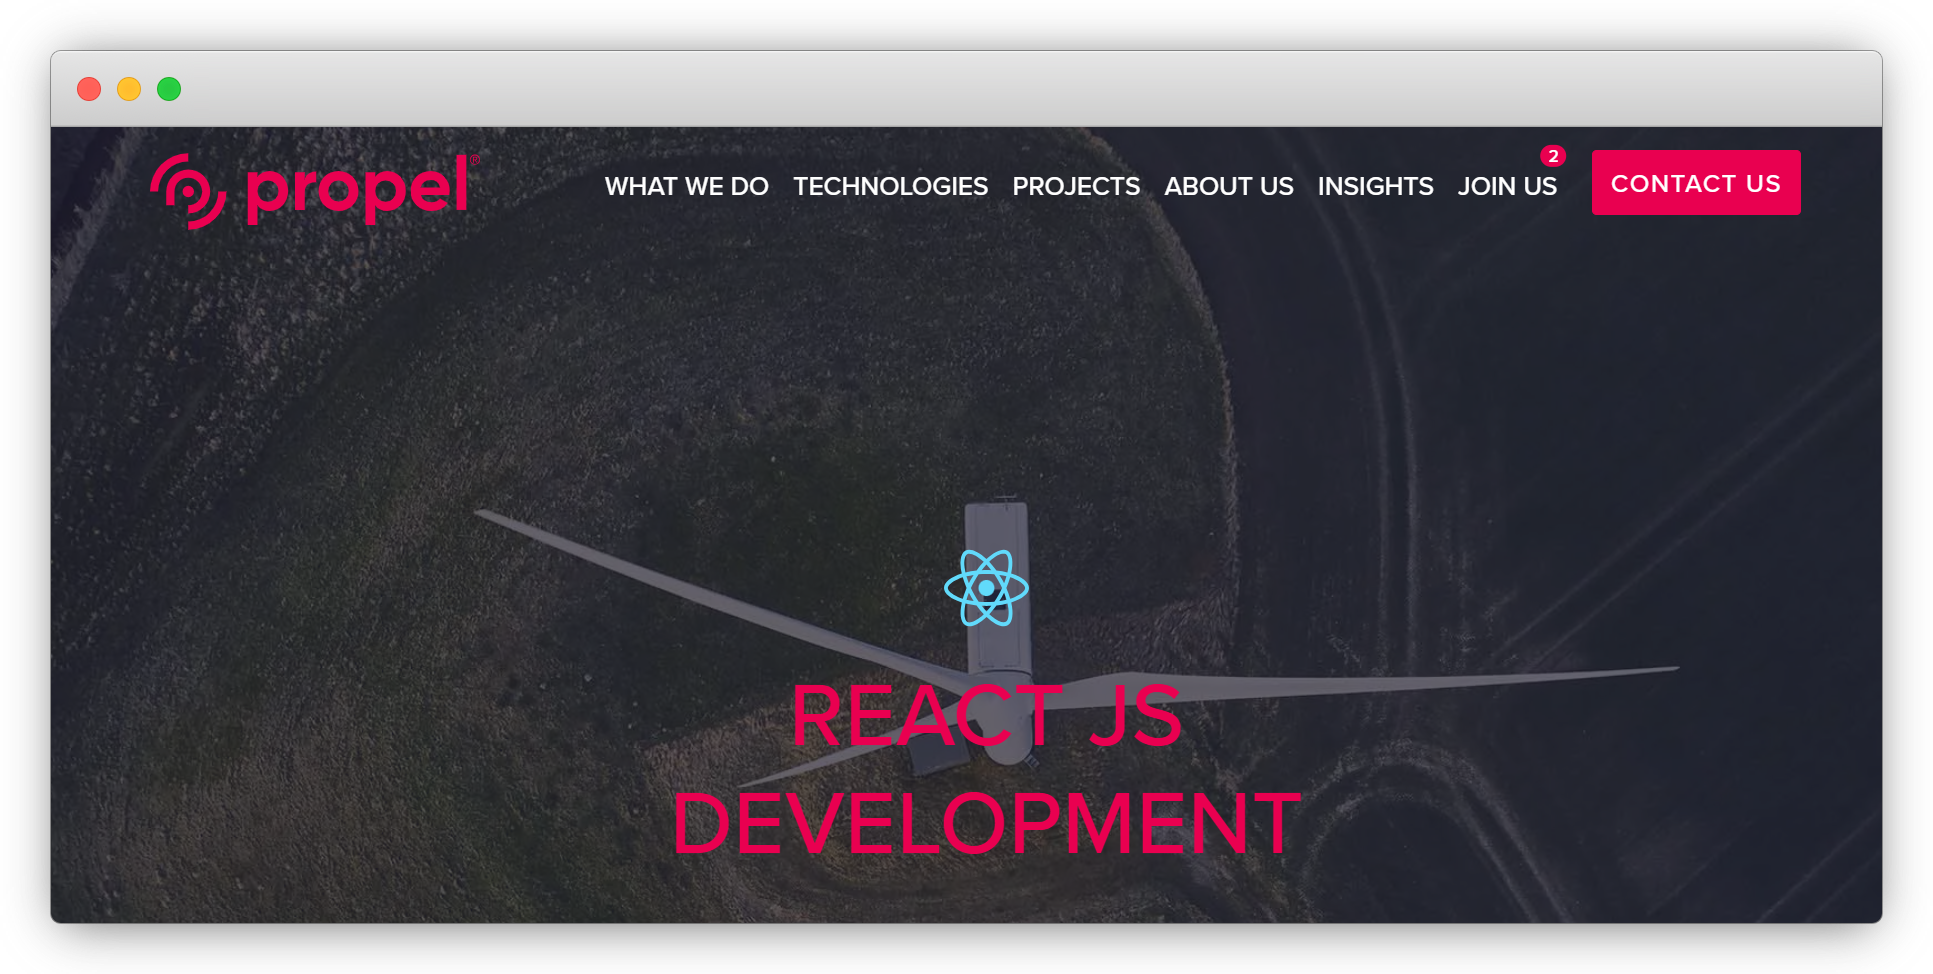Open the Technologies menu item

point(890,186)
